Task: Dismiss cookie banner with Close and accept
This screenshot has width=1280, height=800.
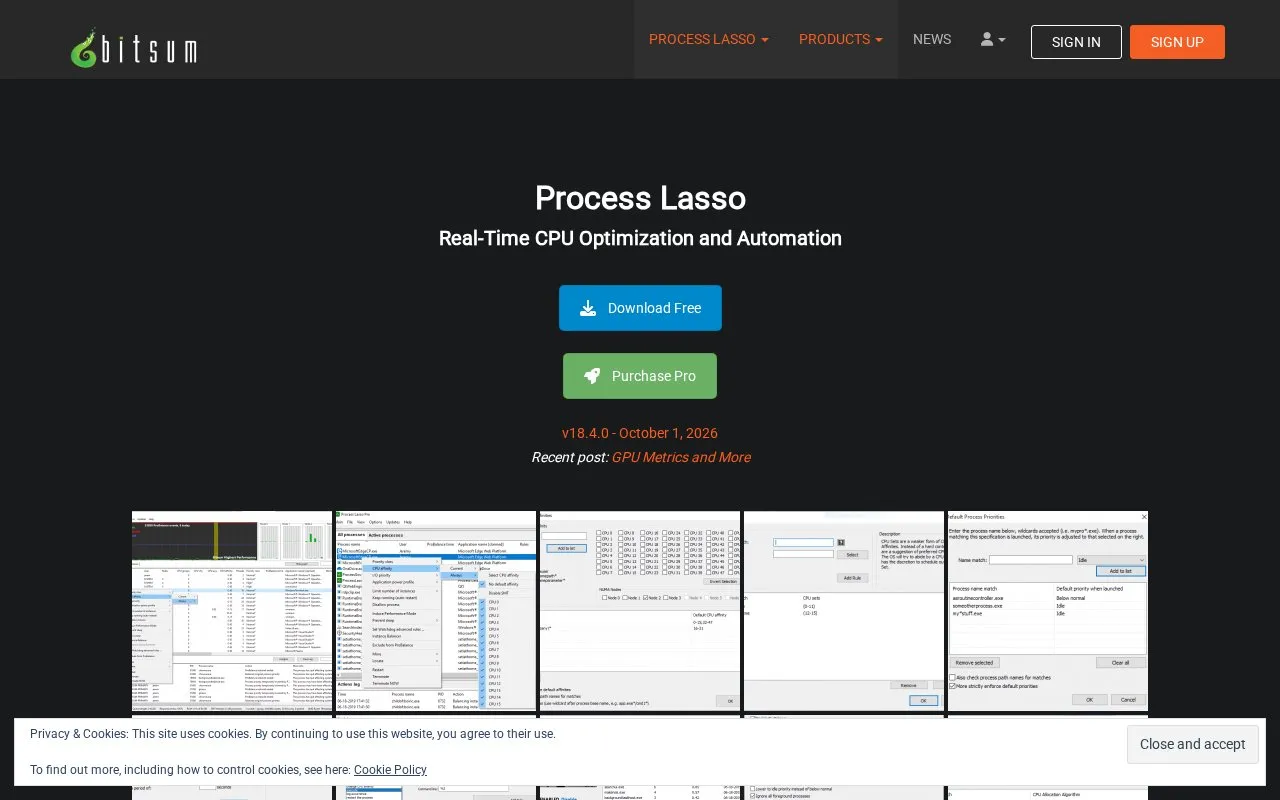Action: (x=1193, y=744)
